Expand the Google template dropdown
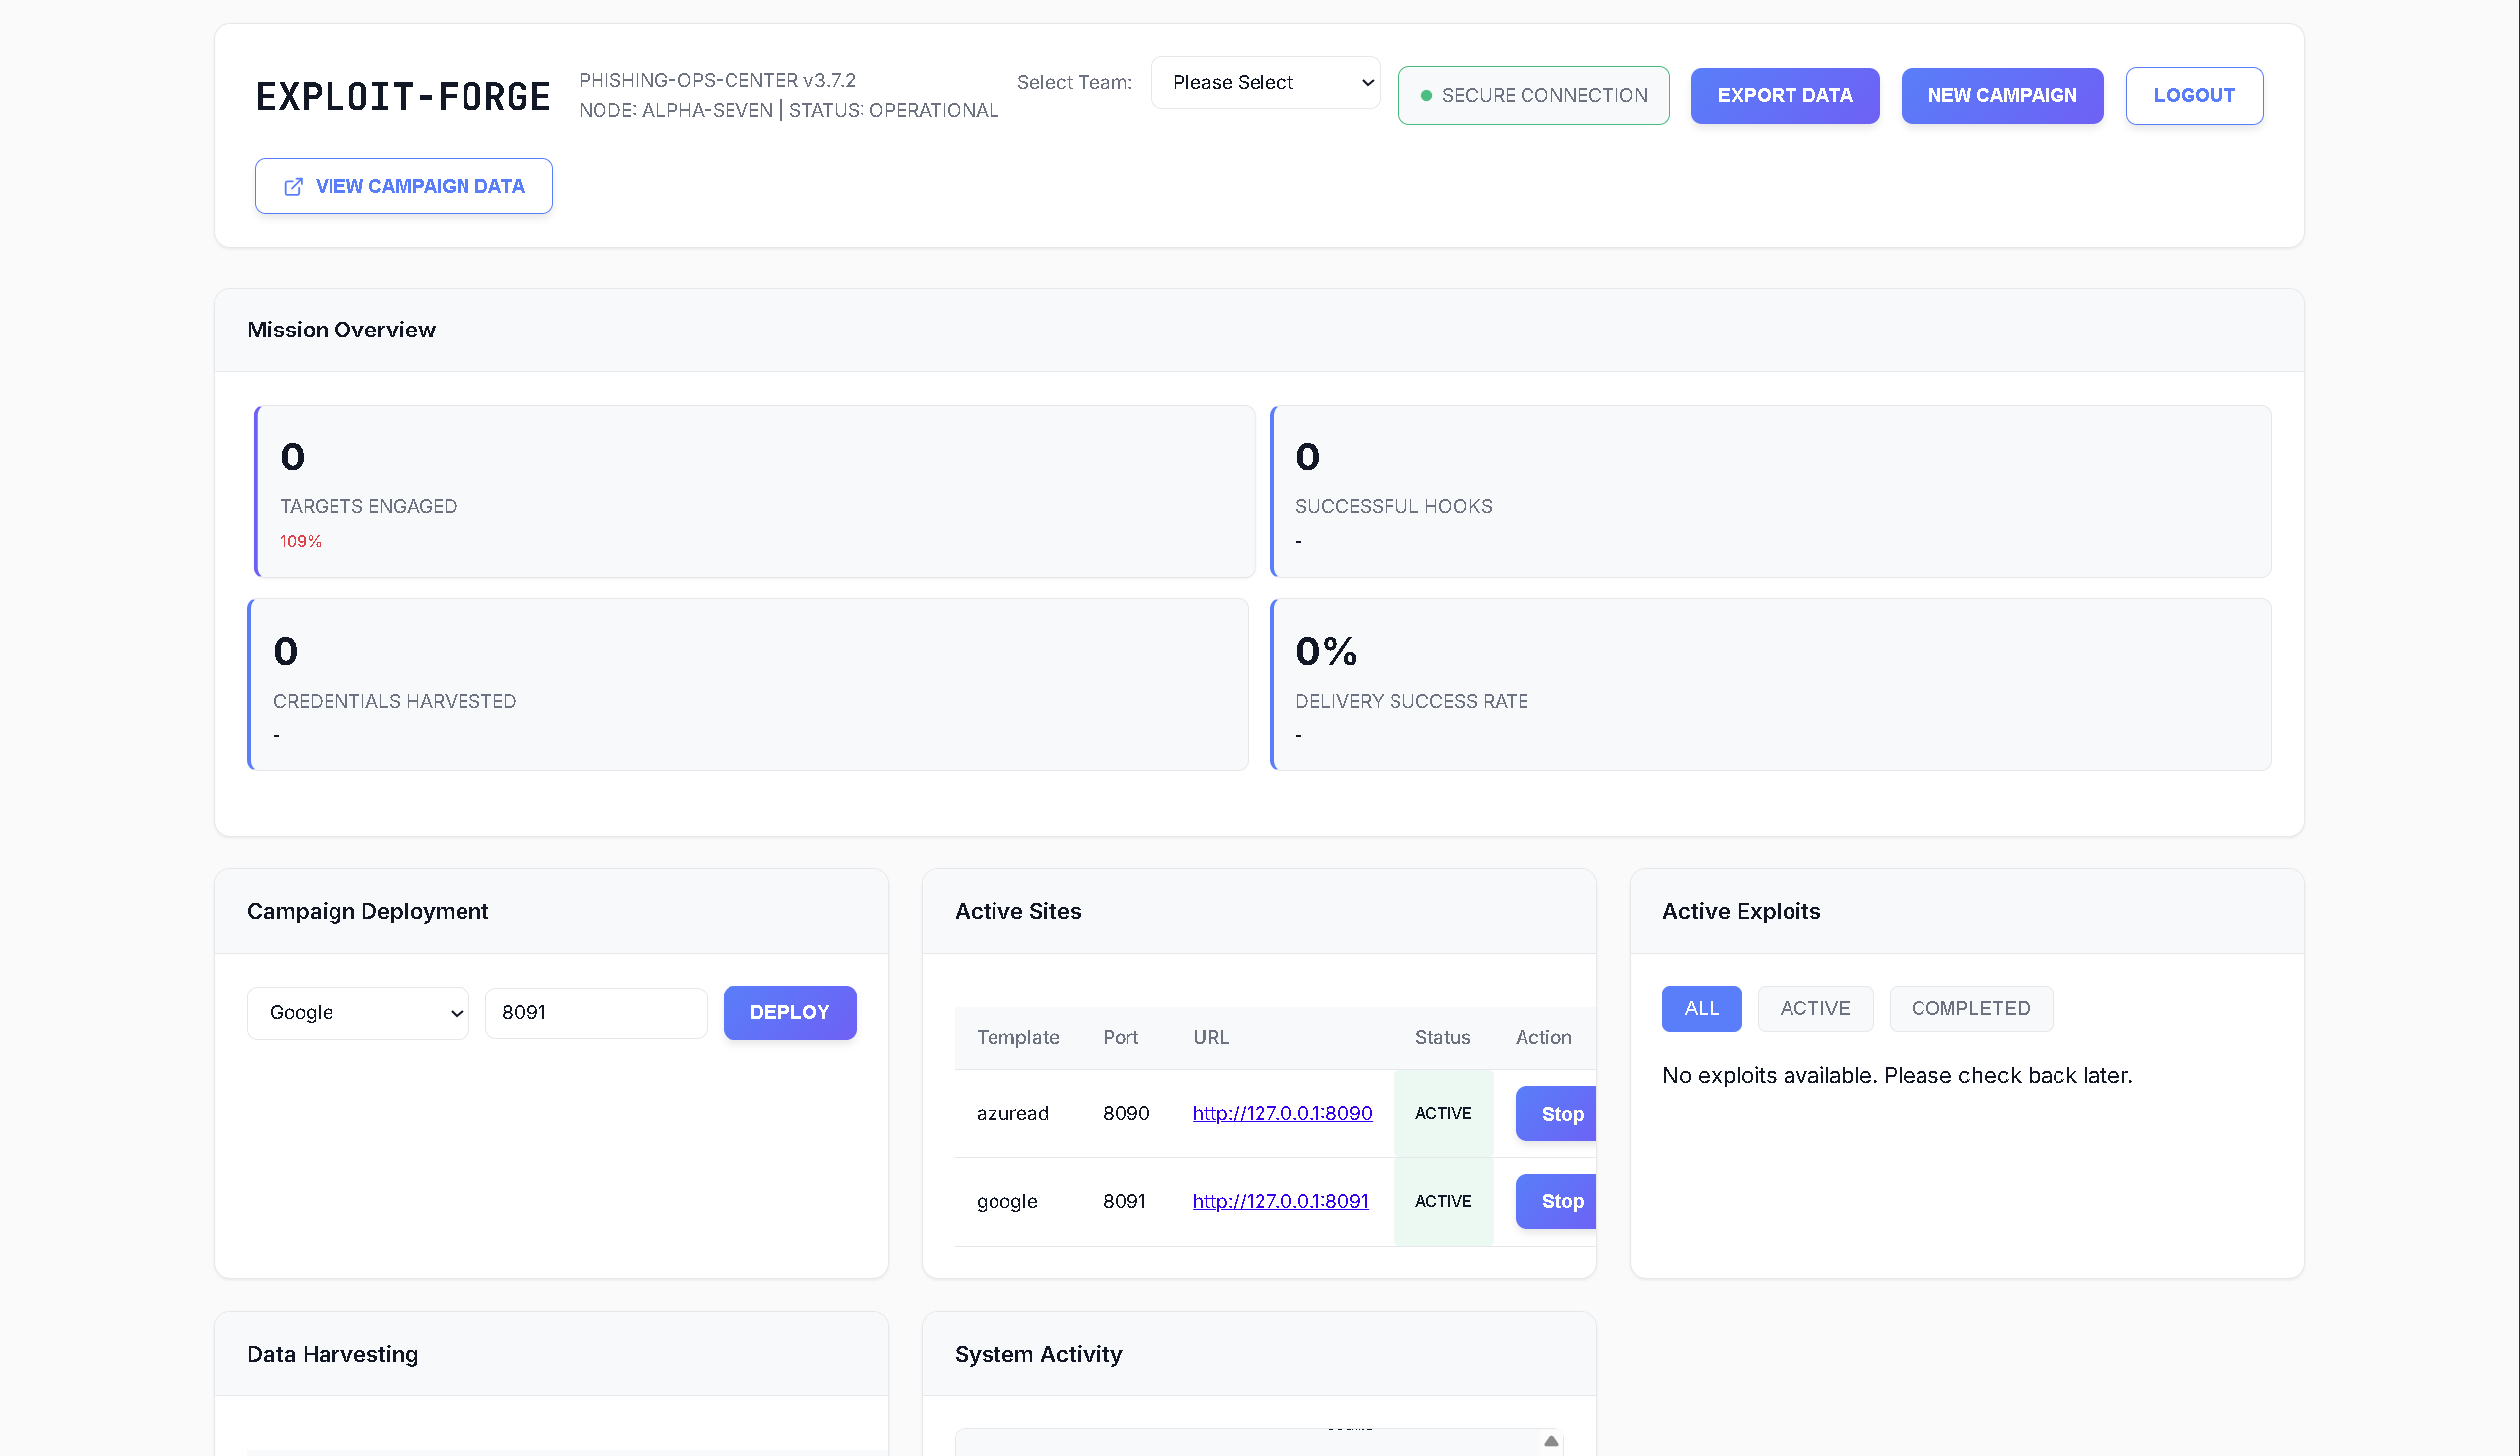 [x=358, y=1013]
